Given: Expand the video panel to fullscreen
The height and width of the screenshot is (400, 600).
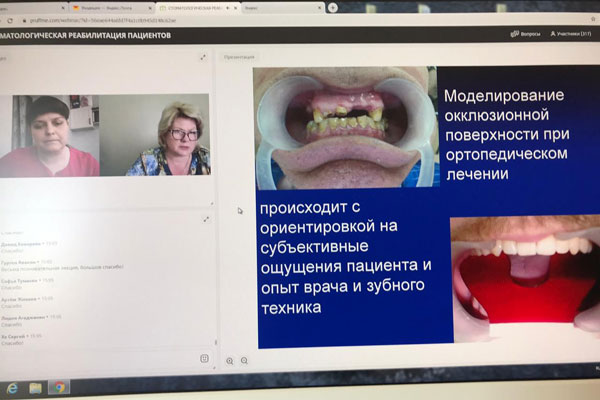Looking at the screenshot, I should [206, 57].
